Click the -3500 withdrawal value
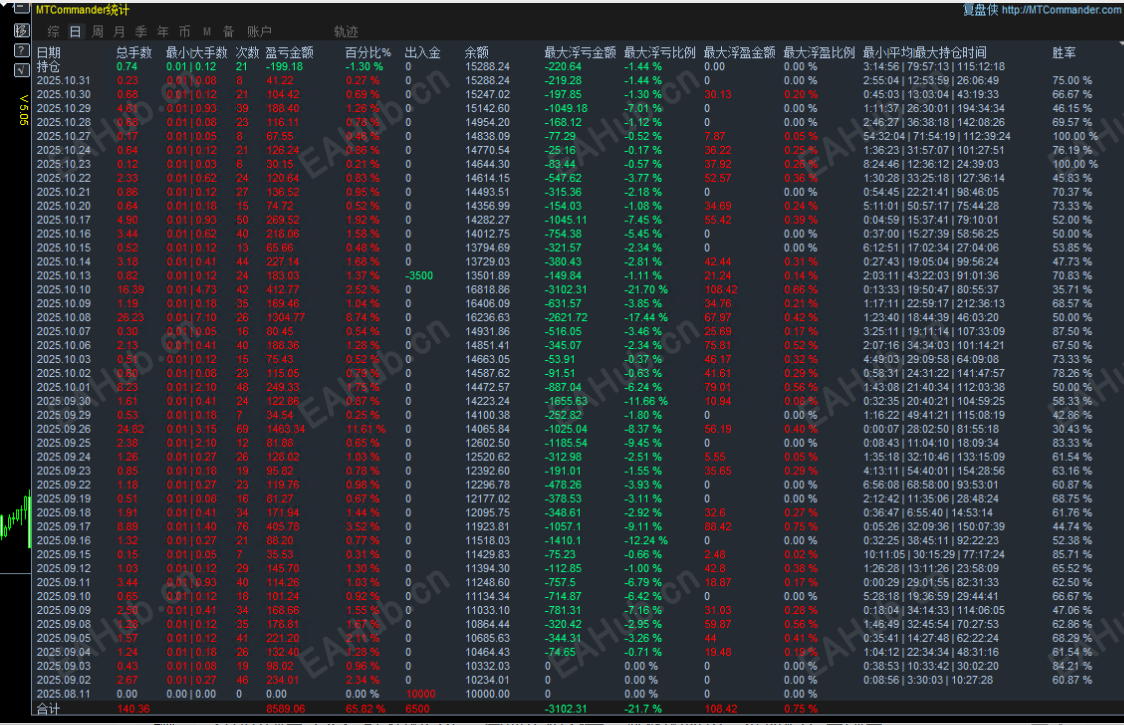 [x=419, y=275]
